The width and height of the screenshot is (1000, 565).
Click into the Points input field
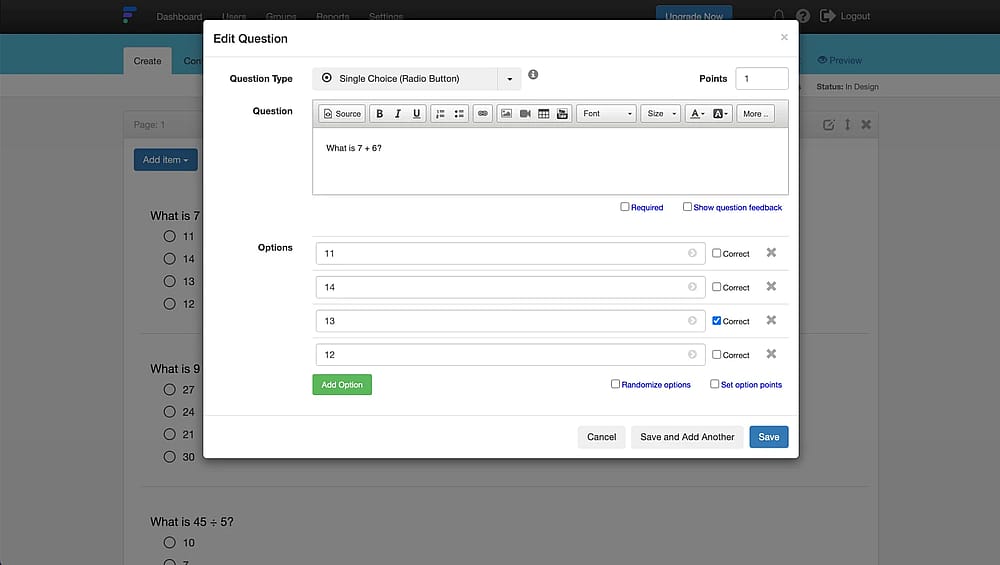pyautogui.click(x=761, y=78)
